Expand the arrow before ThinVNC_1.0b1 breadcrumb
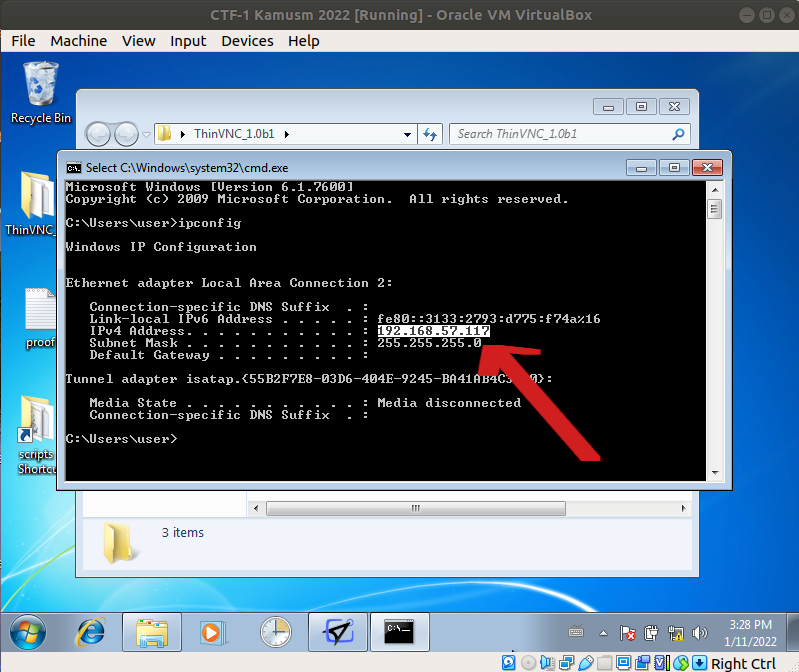799x672 pixels. (182, 135)
